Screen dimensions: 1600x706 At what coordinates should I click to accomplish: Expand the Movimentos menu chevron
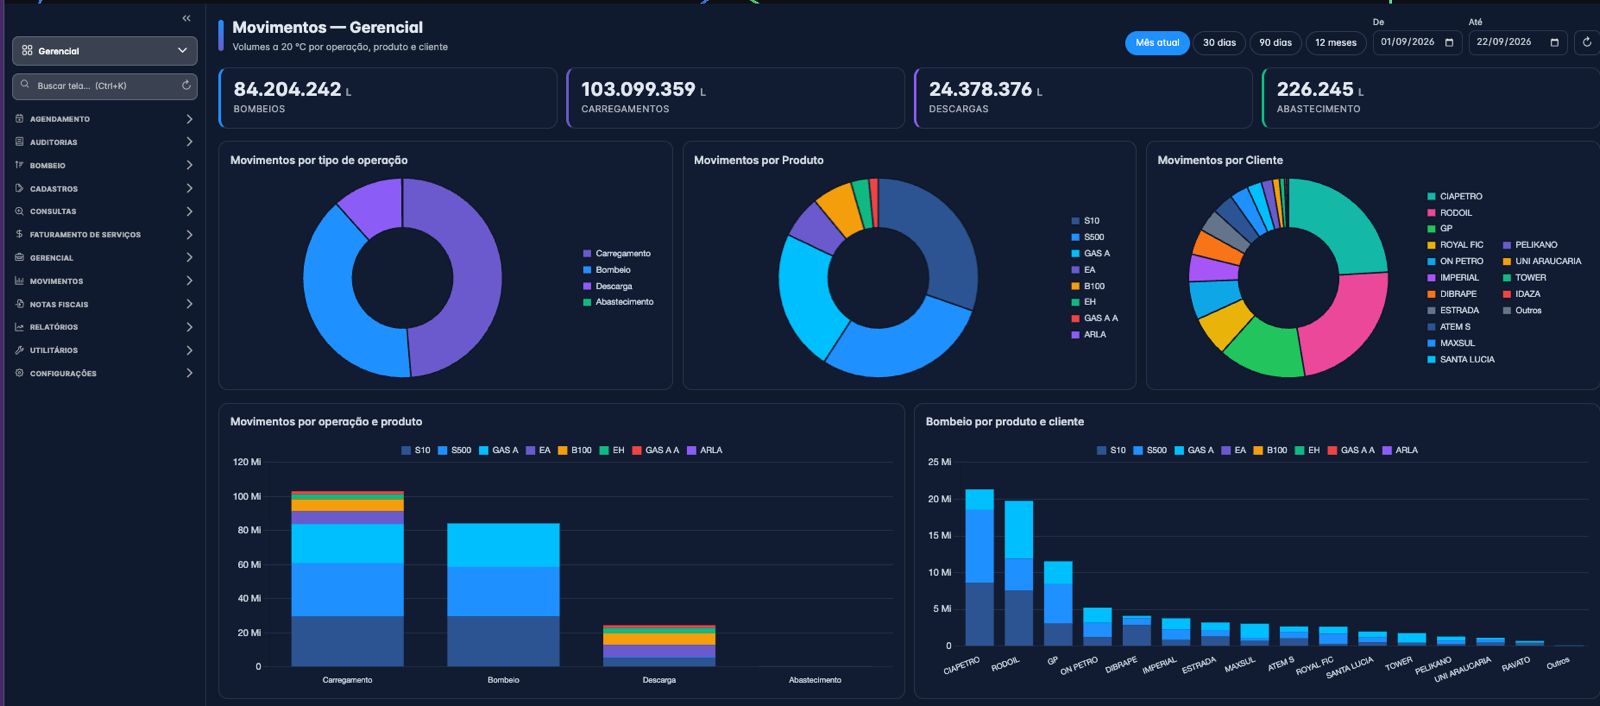click(189, 281)
